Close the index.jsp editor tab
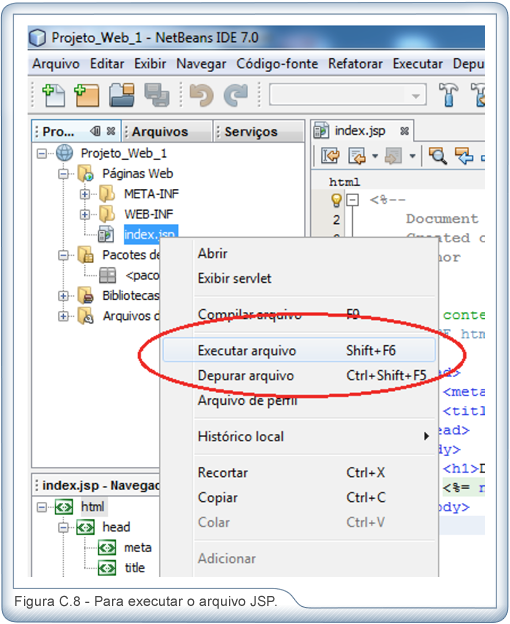The image size is (510, 624). click(404, 131)
